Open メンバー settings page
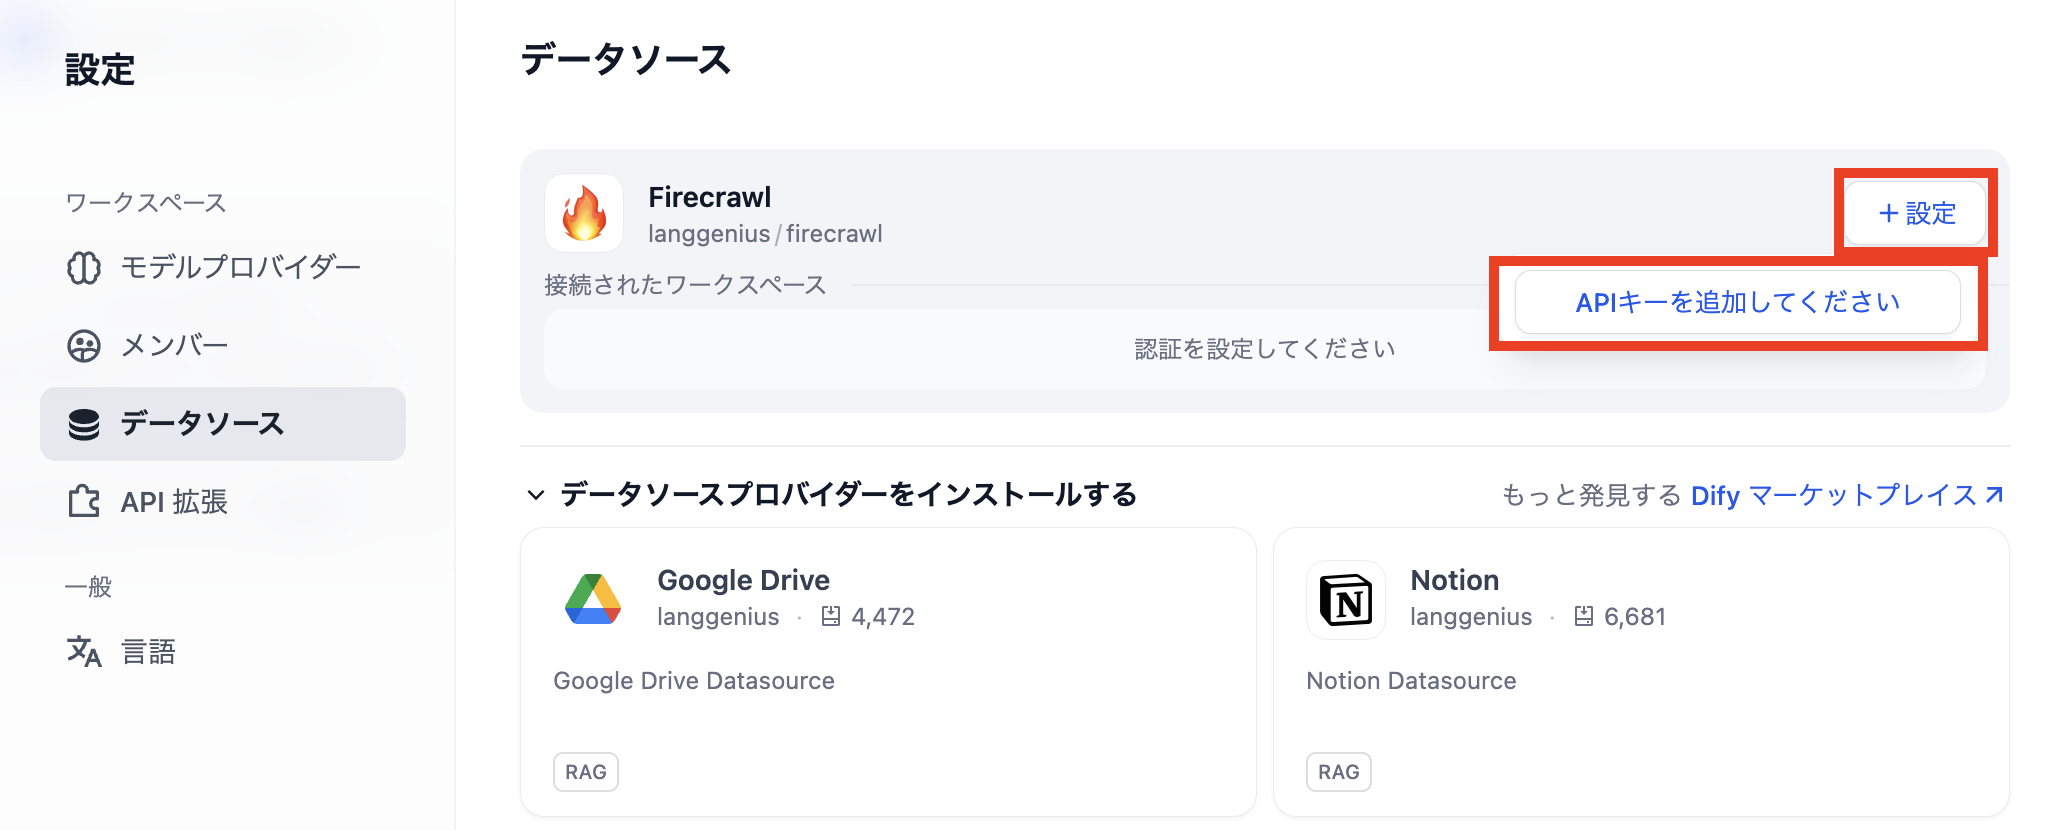 click(x=175, y=346)
